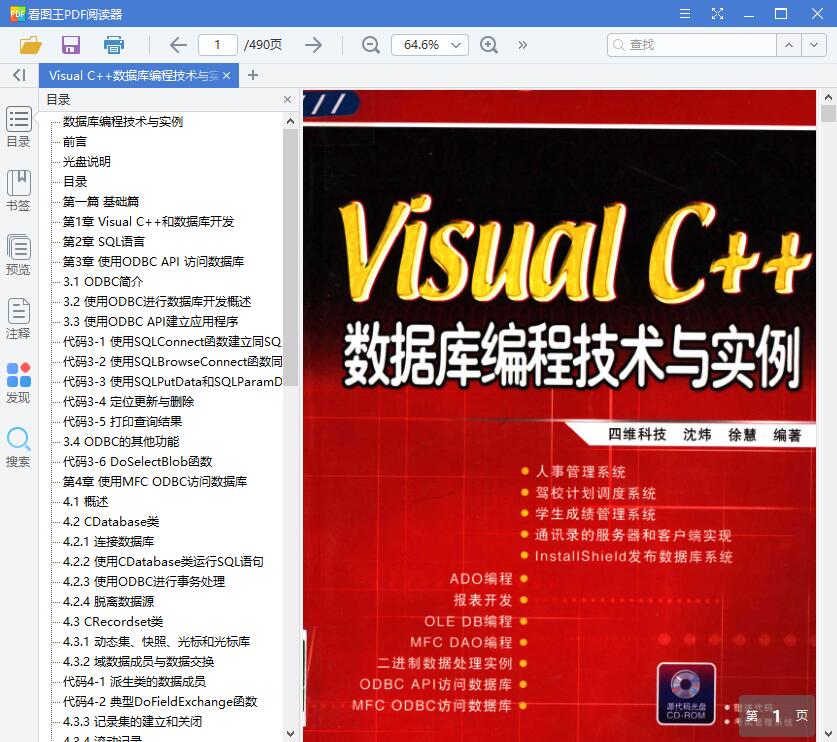The image size is (837, 742).
Task: Select 4.3.3 记录集的建立和关闭
Action: 132,722
